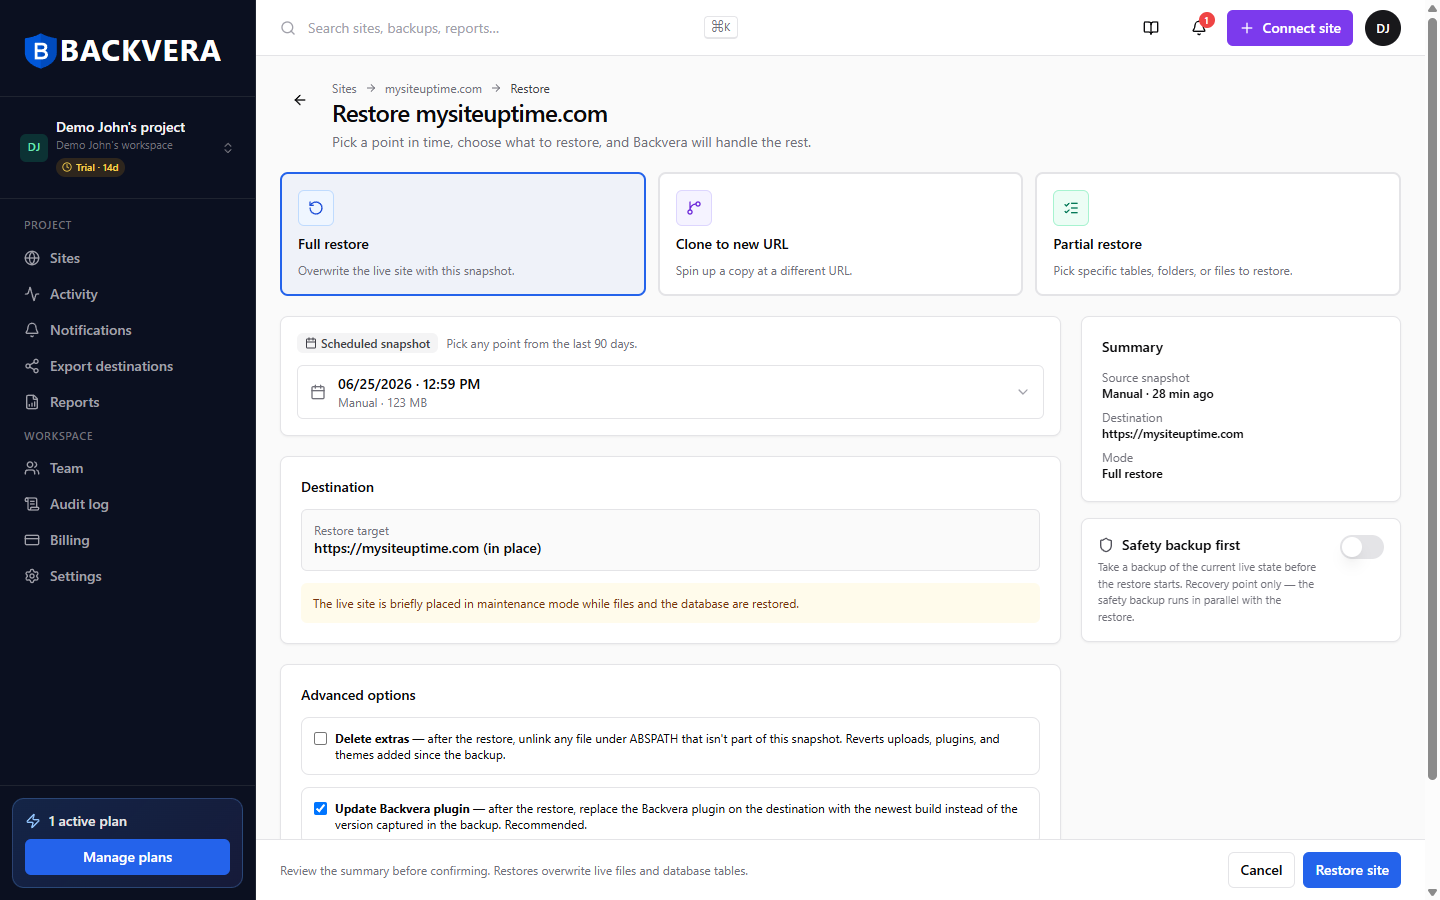Click the Scheduled snapshot tag

click(x=368, y=343)
